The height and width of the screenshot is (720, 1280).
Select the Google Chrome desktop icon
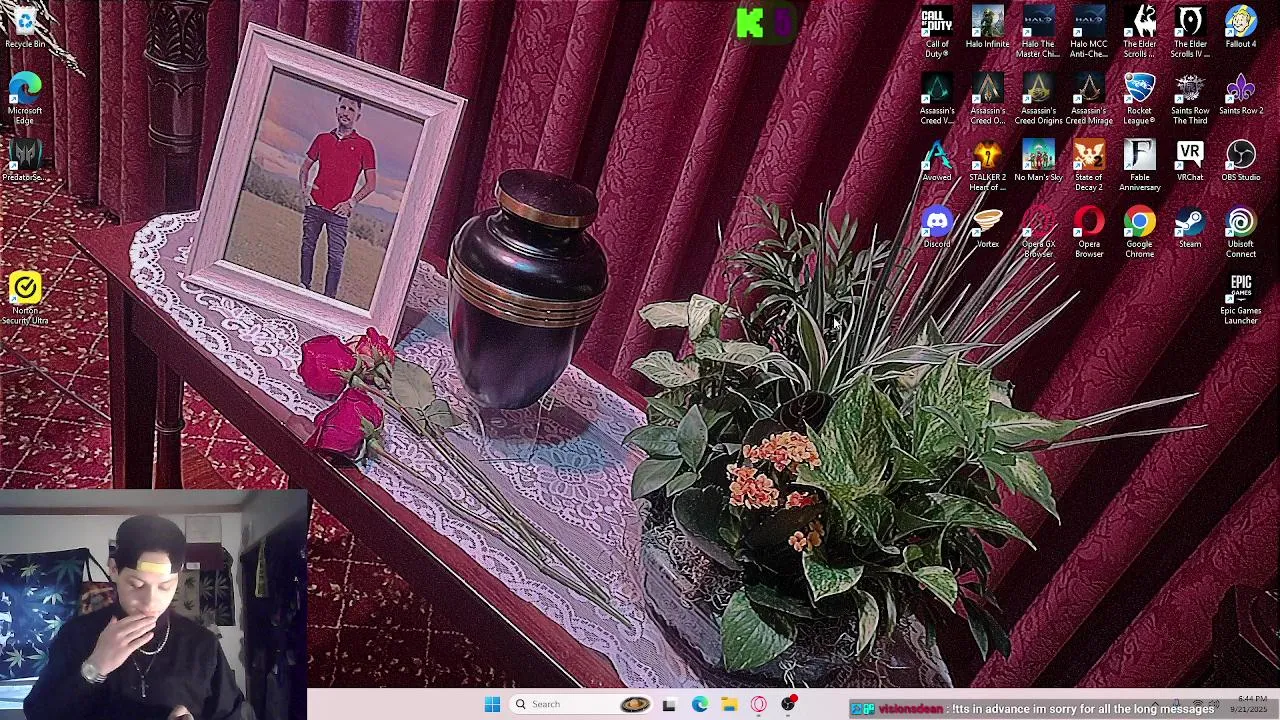[x=1140, y=233]
